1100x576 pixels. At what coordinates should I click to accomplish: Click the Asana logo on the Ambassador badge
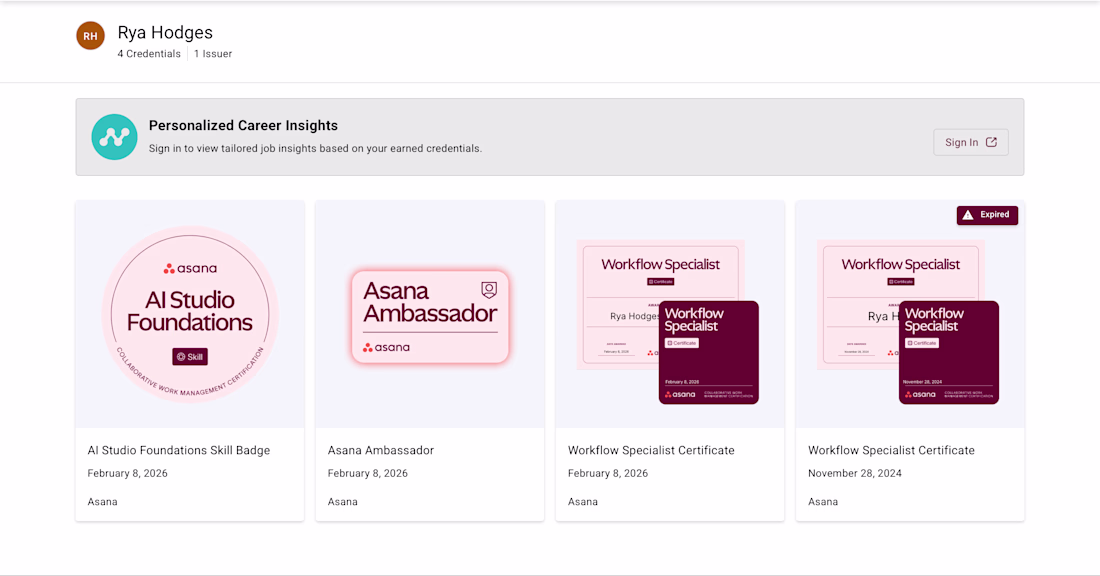pyautogui.click(x=386, y=347)
